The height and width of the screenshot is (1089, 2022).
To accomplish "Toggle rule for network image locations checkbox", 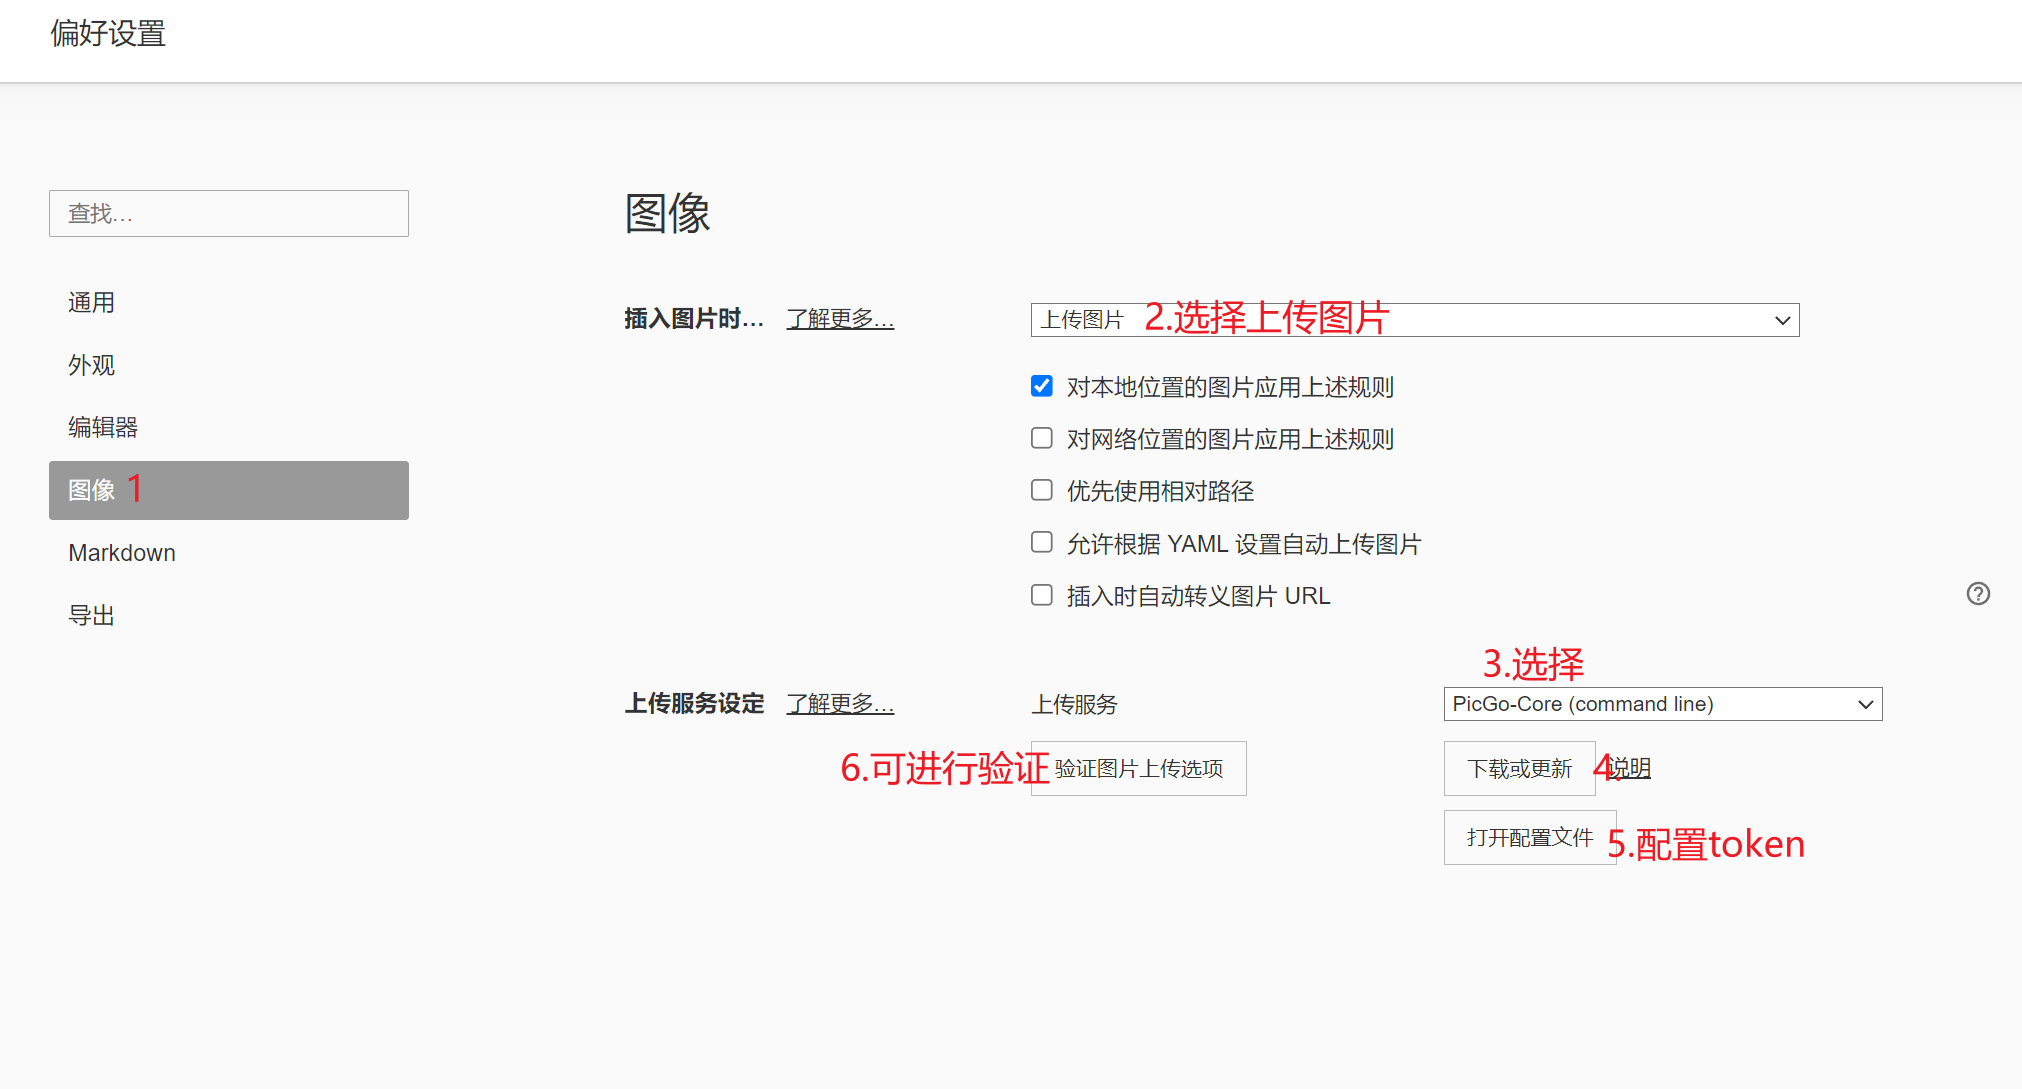I will point(1041,438).
